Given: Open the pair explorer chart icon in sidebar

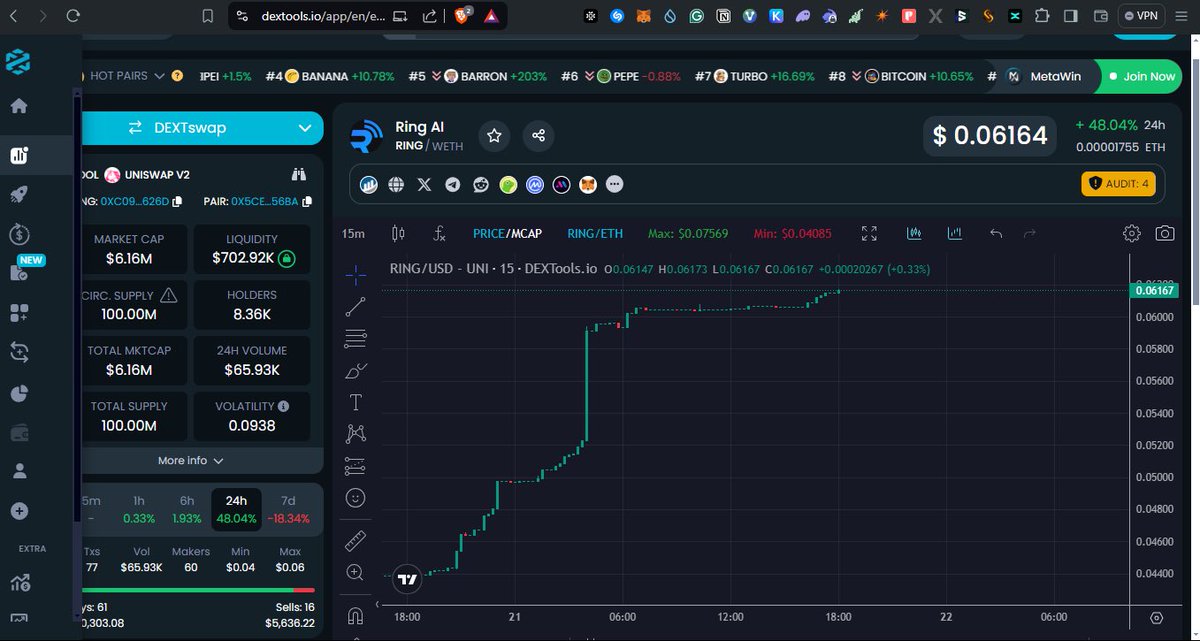Looking at the screenshot, I should 19,155.
